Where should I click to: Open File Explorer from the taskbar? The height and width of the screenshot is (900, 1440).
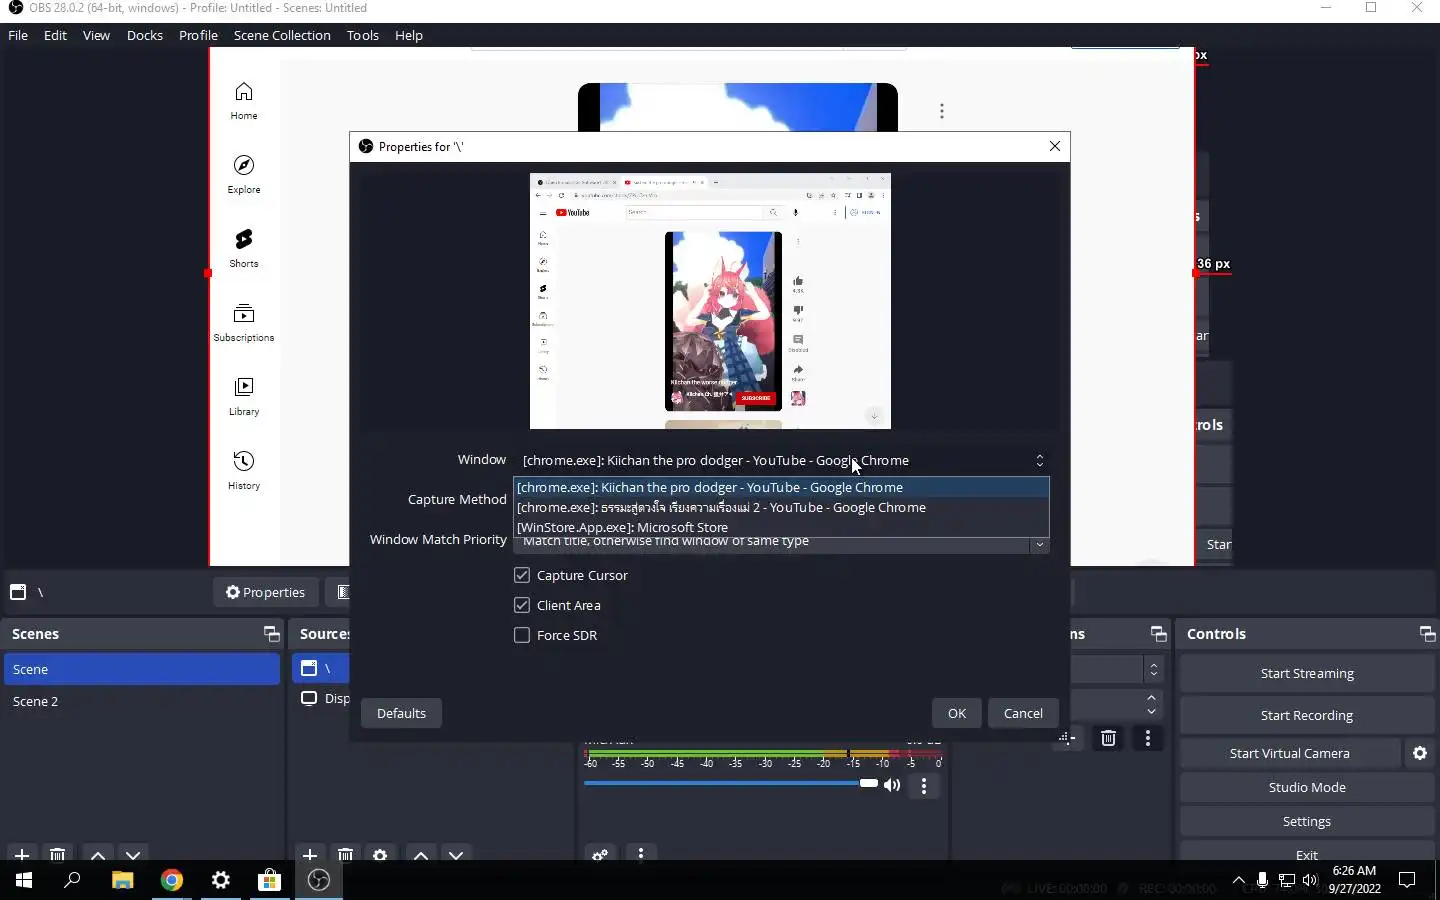(x=122, y=880)
